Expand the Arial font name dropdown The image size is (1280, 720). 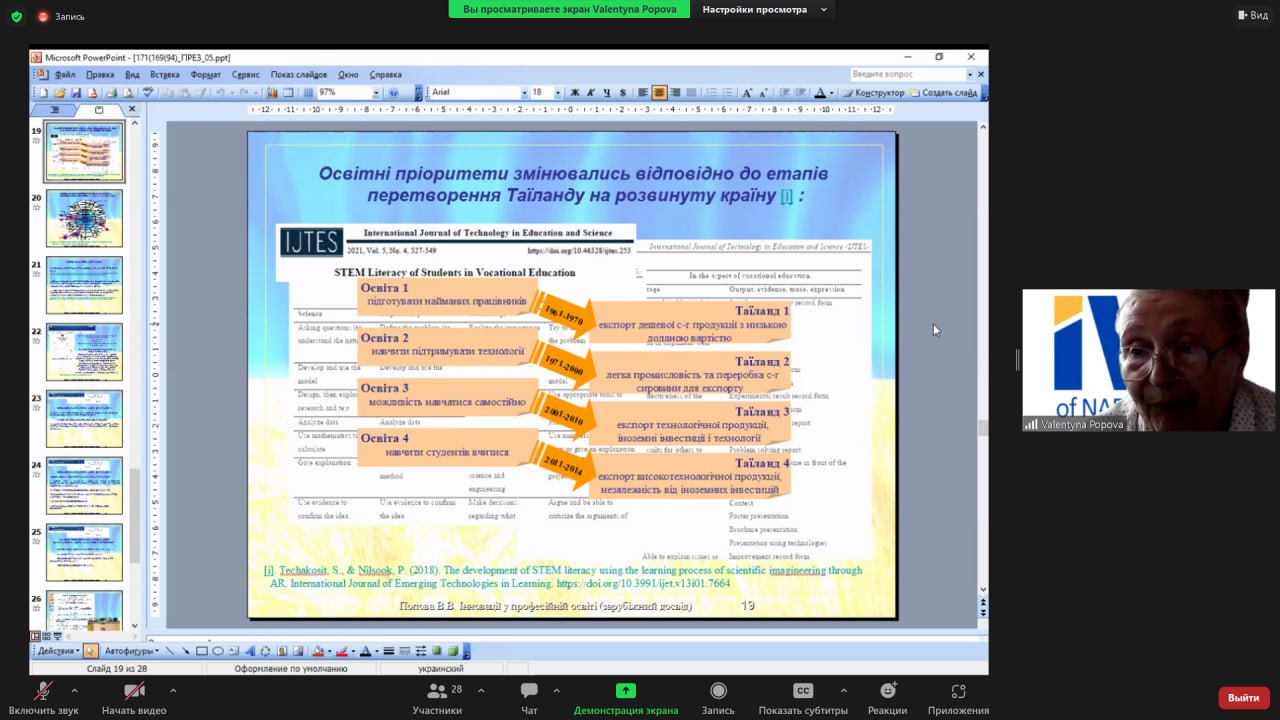(x=524, y=93)
